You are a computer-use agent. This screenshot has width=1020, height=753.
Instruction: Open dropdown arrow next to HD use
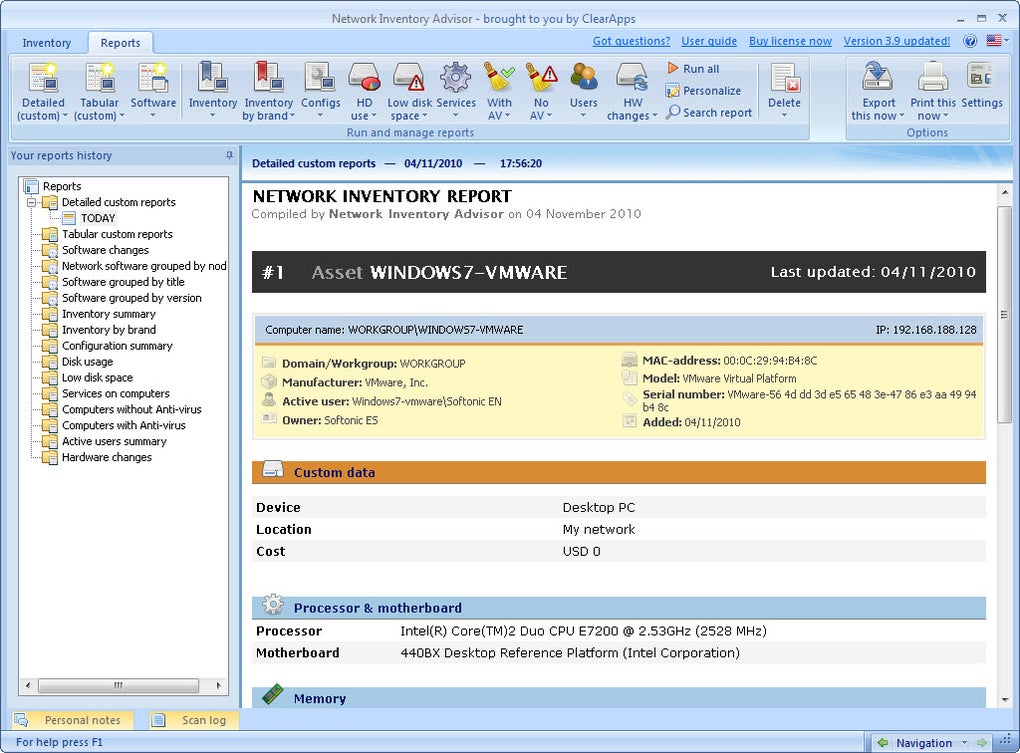click(x=374, y=116)
